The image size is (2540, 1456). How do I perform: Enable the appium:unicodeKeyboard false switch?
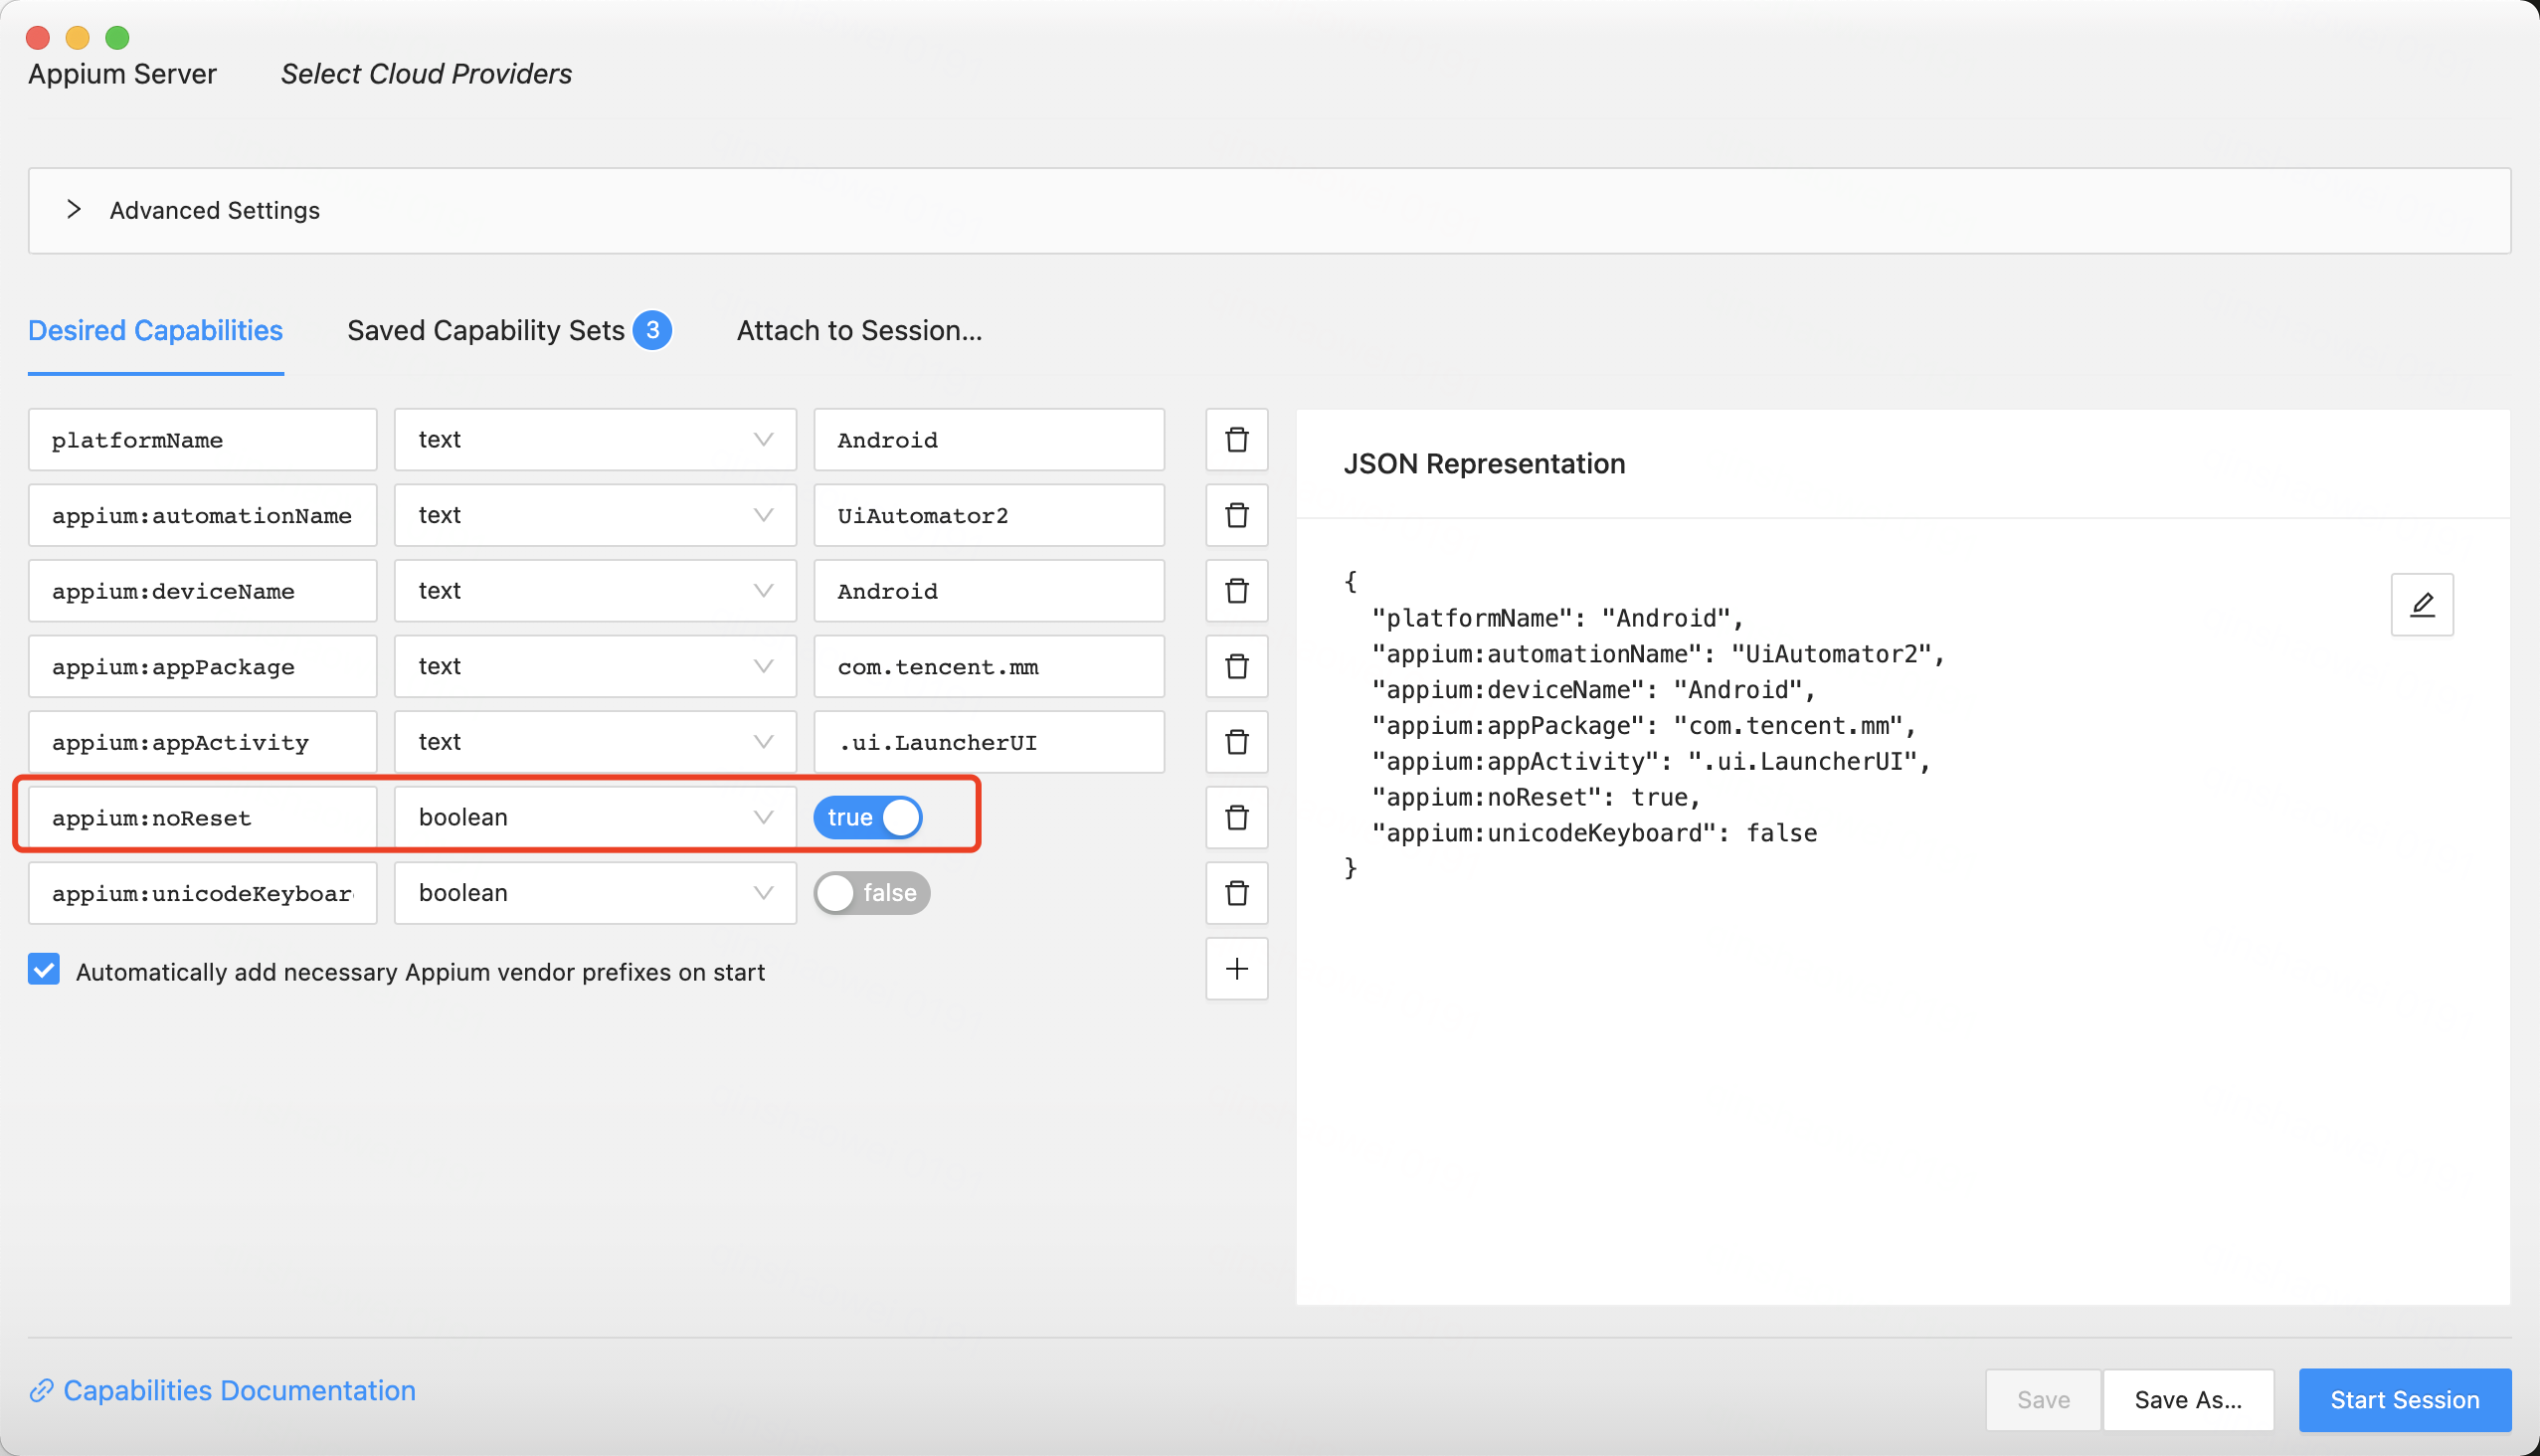tap(871, 893)
